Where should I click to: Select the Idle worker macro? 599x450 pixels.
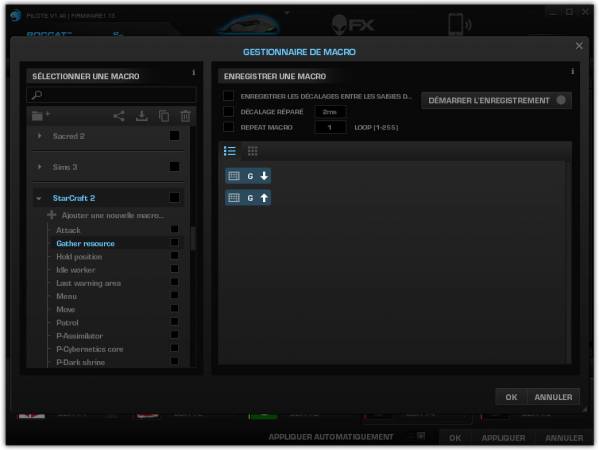pyautogui.click(x=75, y=270)
